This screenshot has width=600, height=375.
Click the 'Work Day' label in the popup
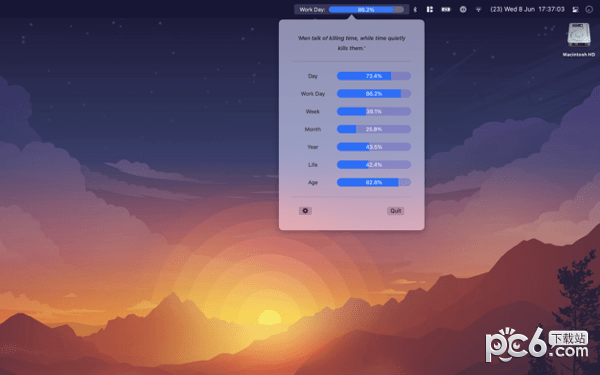click(x=313, y=94)
